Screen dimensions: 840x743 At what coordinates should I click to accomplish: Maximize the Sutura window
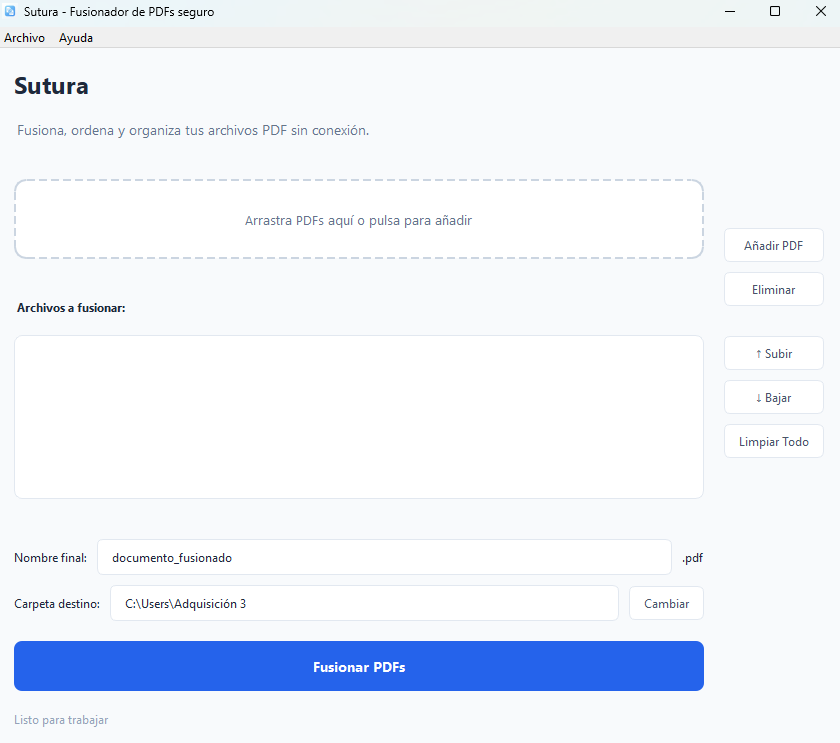tap(775, 11)
